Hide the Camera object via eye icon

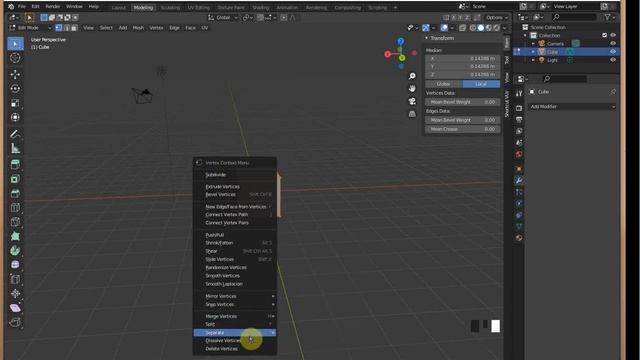click(613, 43)
